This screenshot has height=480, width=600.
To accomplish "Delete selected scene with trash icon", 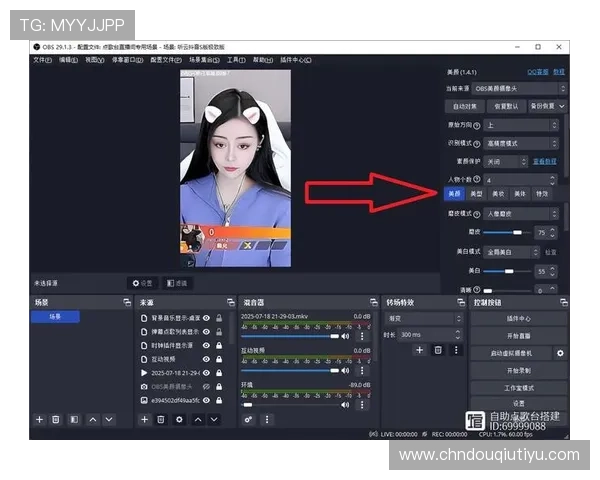I will (56, 420).
